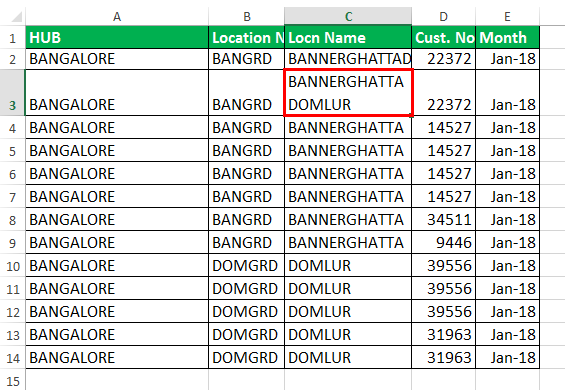
Task: Select row 1 header
Action: pyautogui.click(x=13, y=37)
